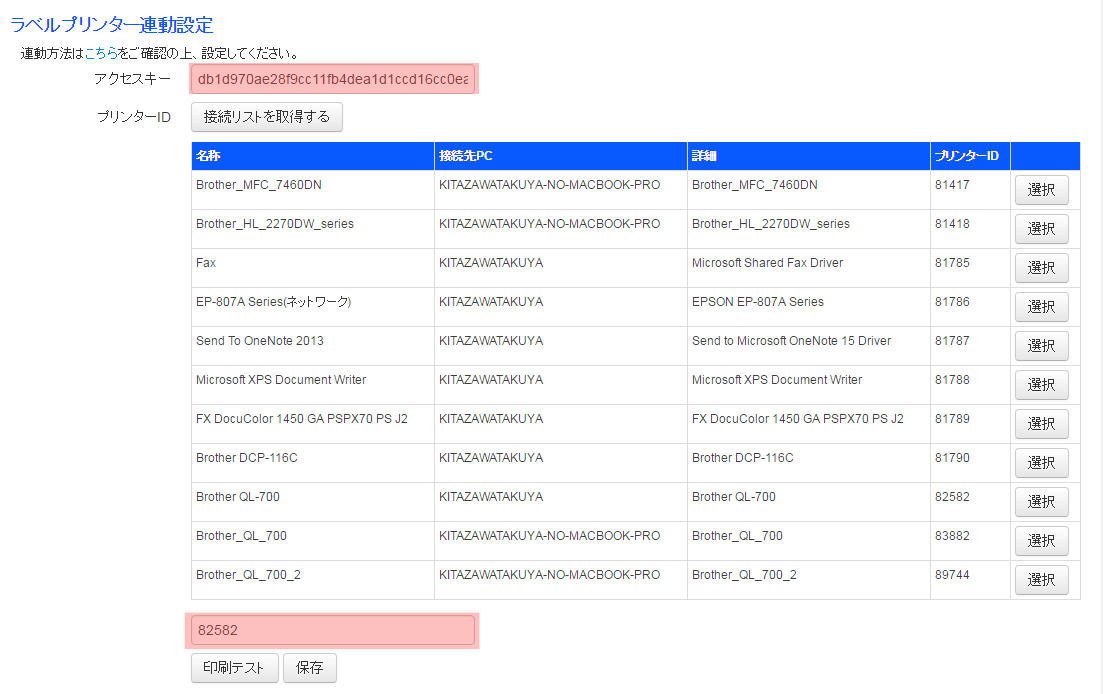Click 選択 for FX DocuColor 1450 row
Image resolution: width=1103 pixels, height=694 pixels.
(x=1041, y=424)
